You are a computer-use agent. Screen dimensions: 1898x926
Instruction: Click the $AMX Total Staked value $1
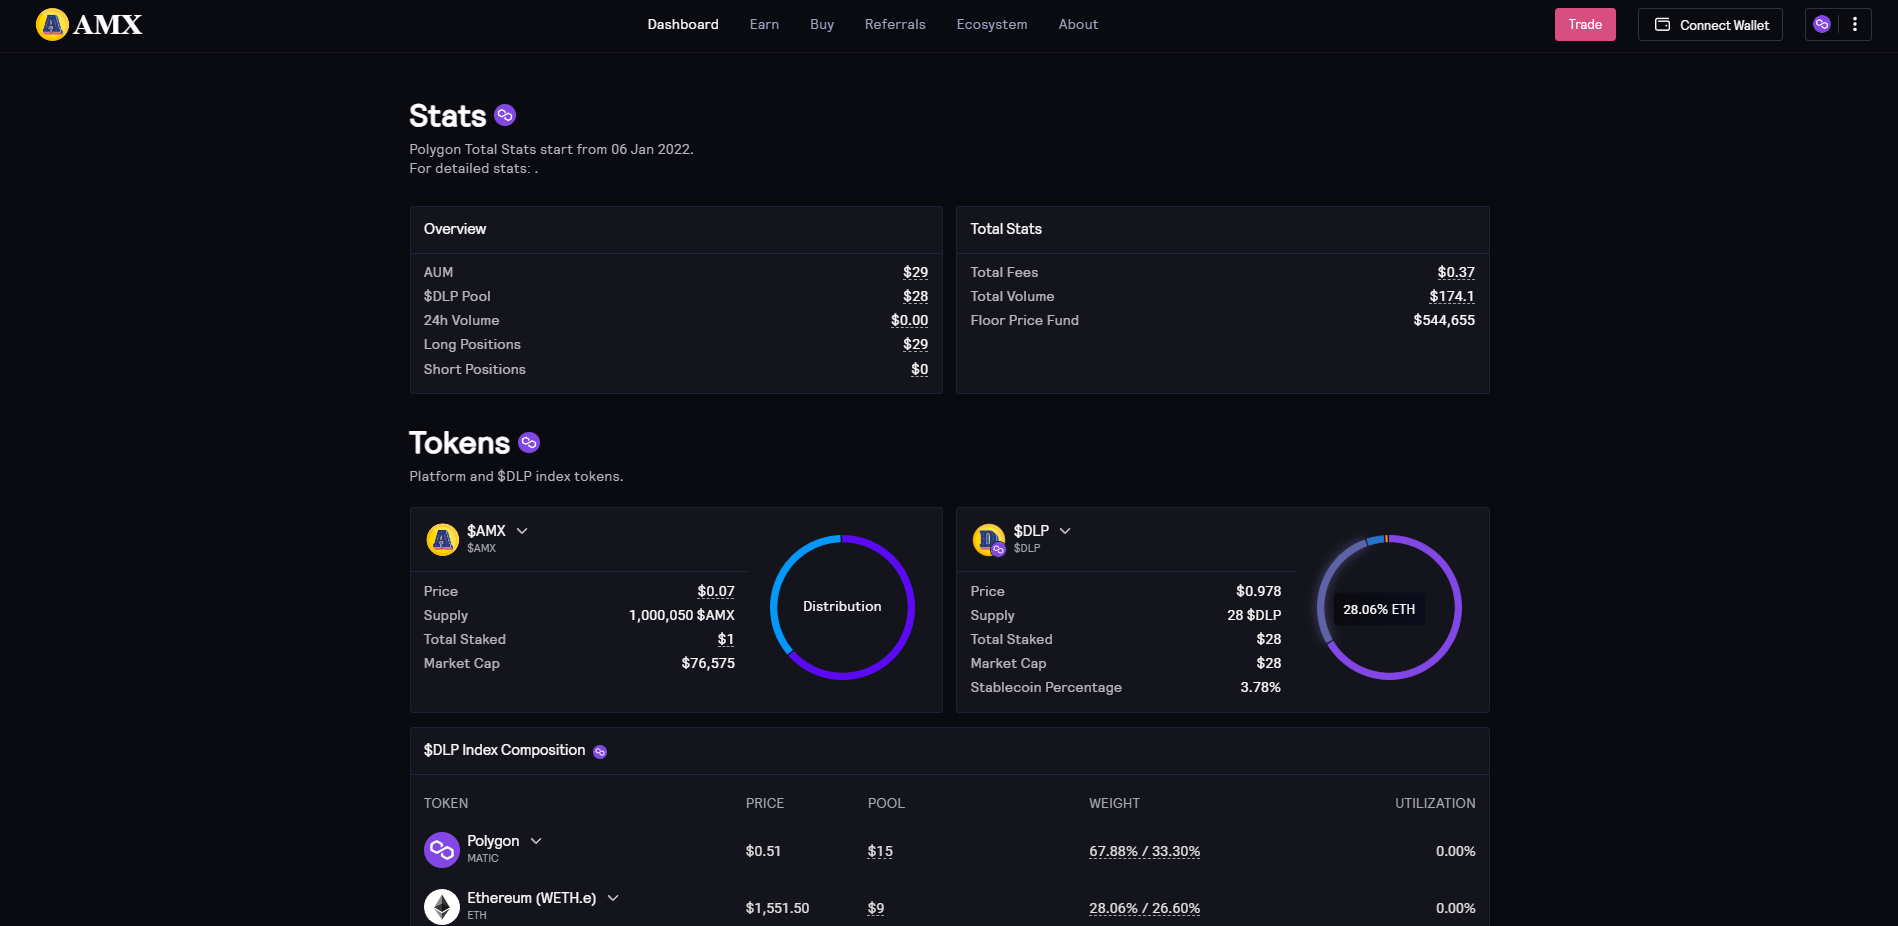(726, 639)
